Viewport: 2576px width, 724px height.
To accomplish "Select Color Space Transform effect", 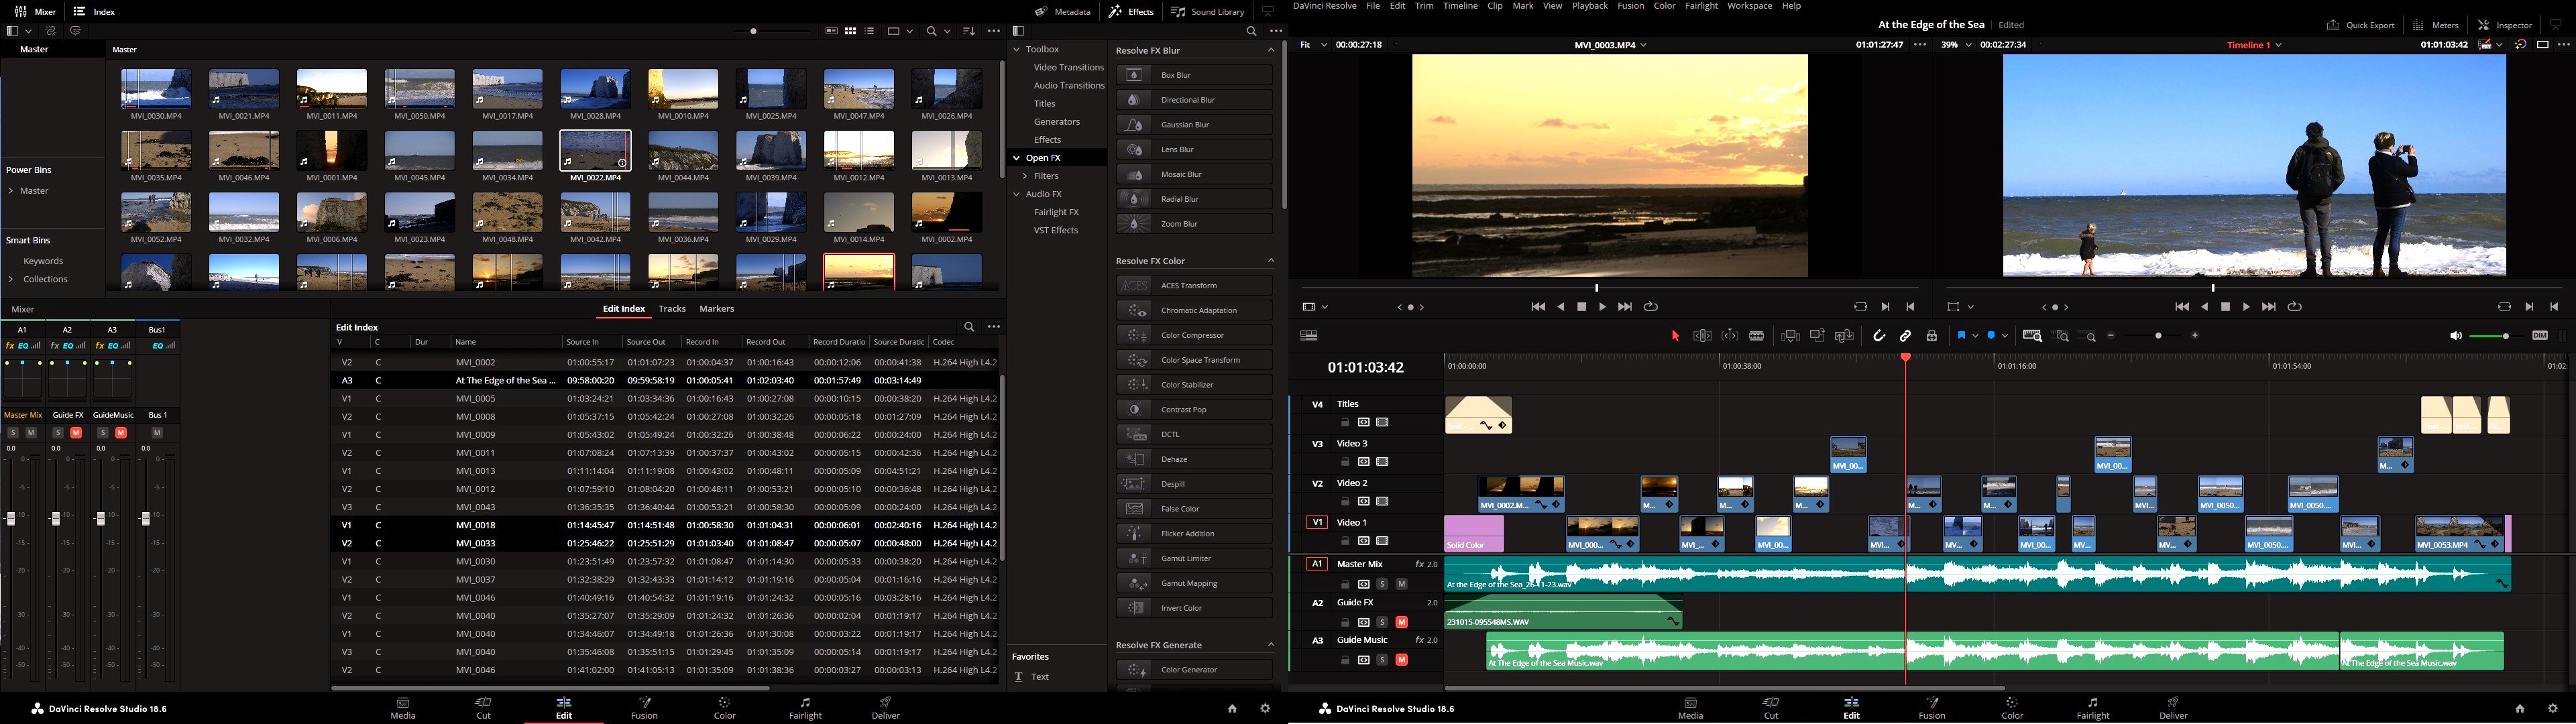I will [1194, 360].
